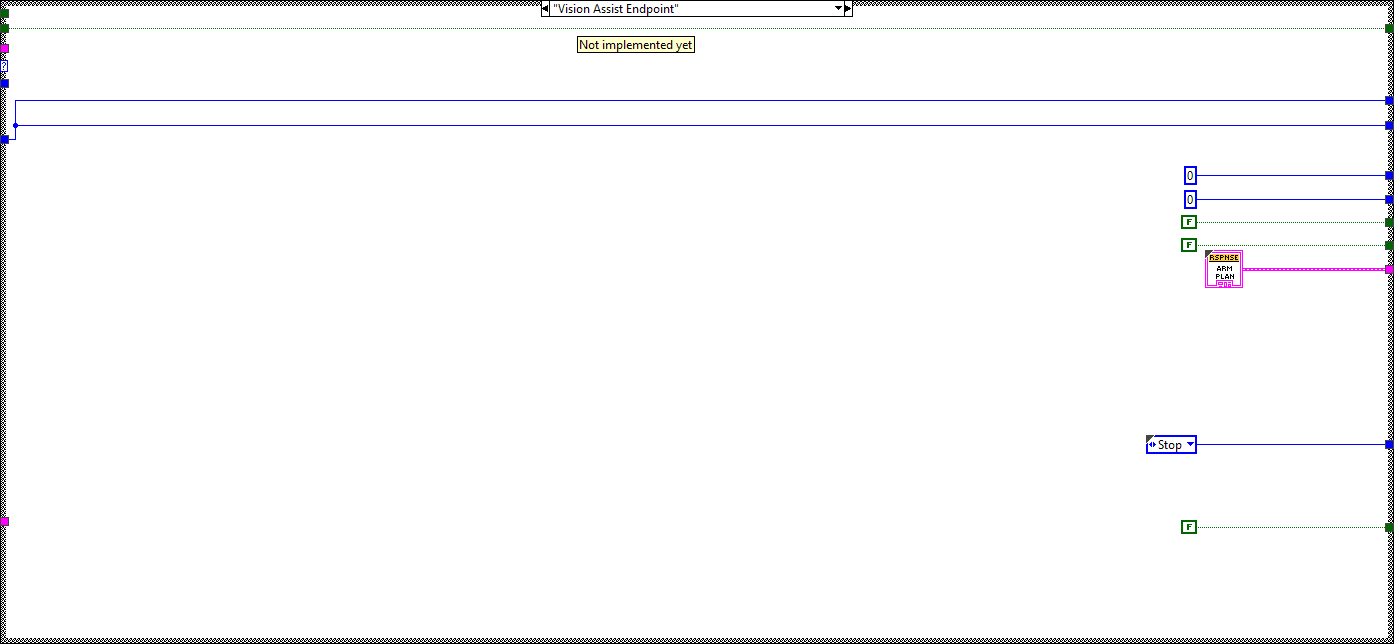Click the lower-left pink input tunnel
The image size is (1394, 644).
[x=4, y=521]
